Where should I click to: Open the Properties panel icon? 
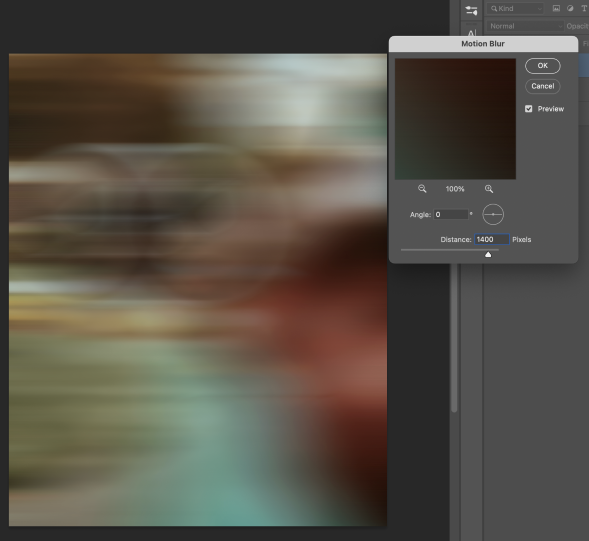point(471,10)
